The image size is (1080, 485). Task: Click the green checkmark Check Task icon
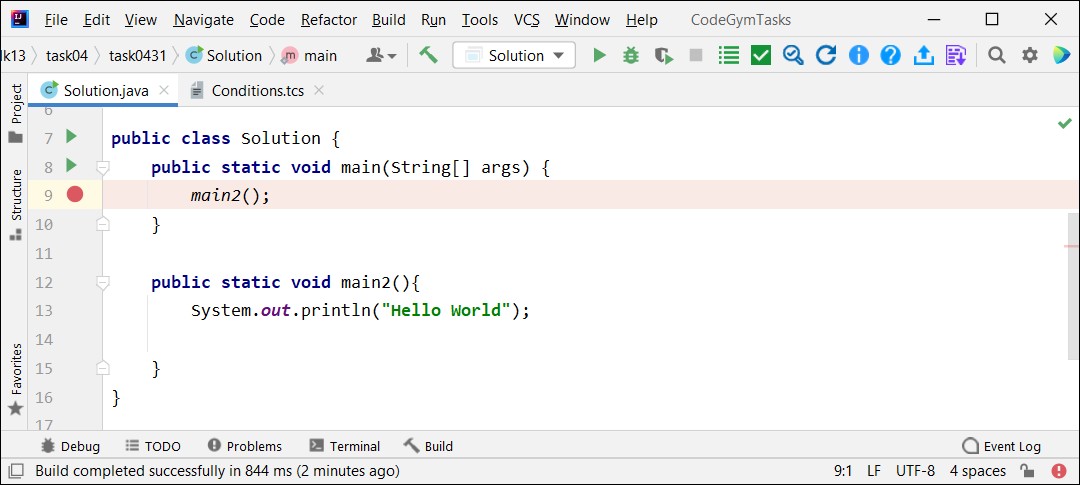pos(760,55)
